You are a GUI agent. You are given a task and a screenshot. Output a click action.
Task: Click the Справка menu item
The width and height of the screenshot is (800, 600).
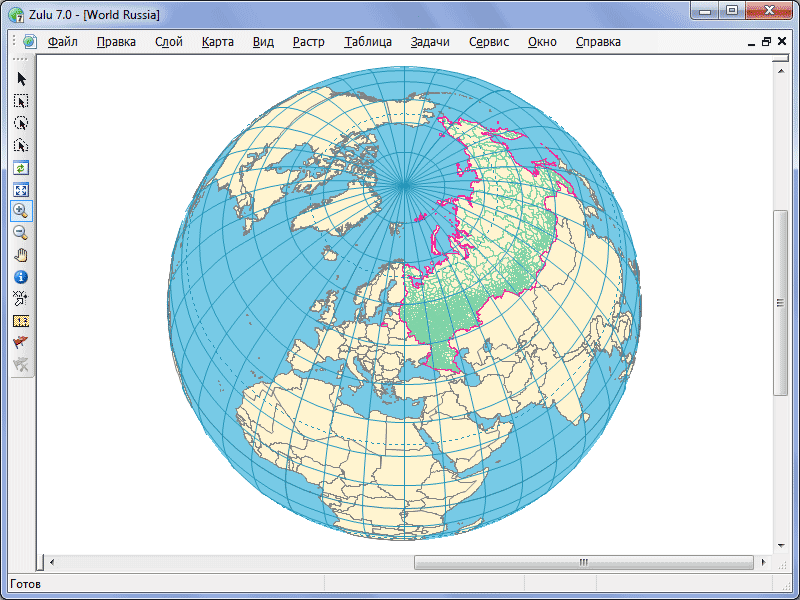598,42
